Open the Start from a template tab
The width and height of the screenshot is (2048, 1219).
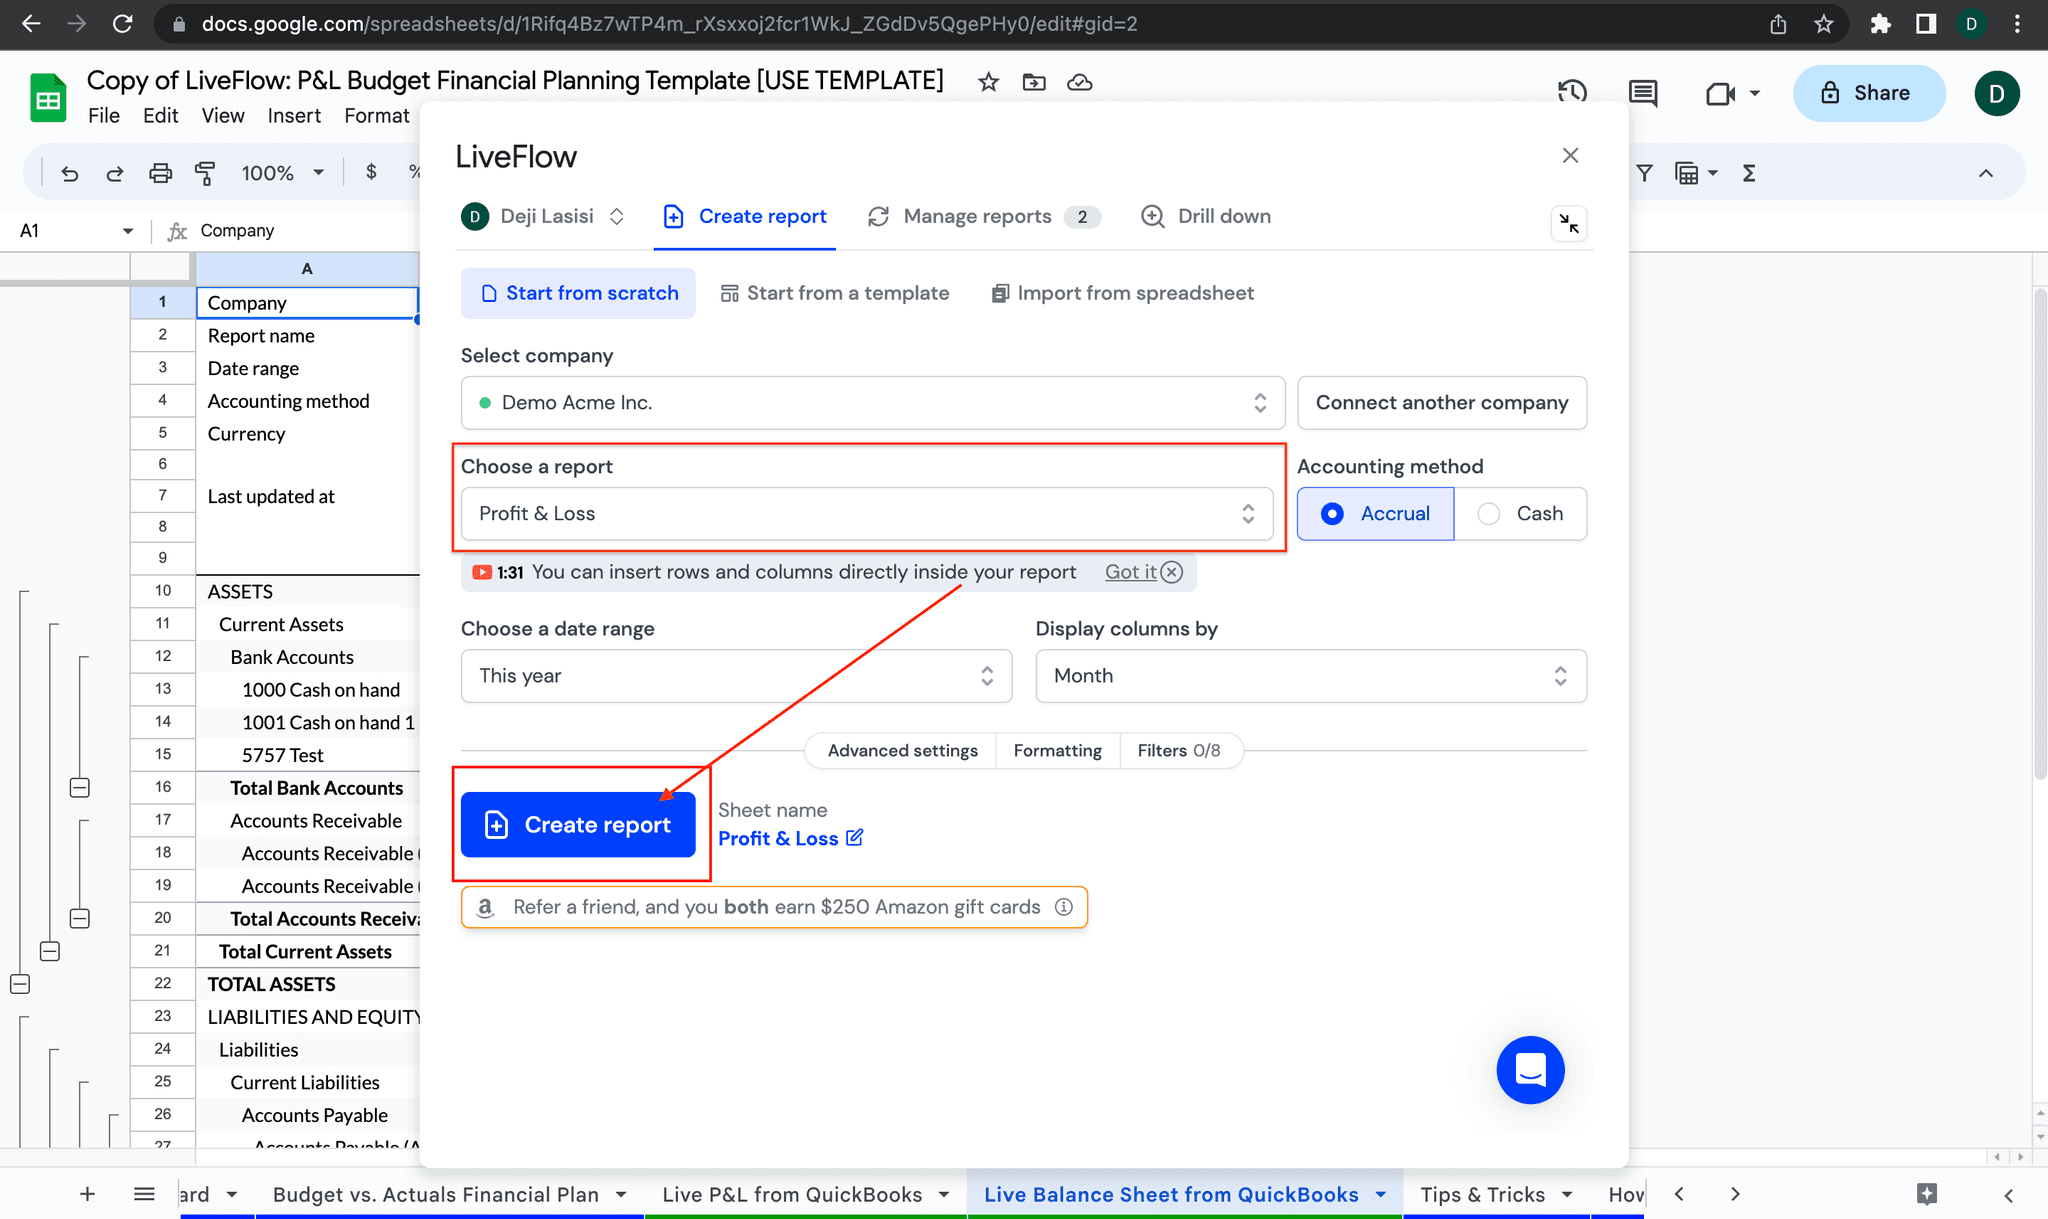[x=835, y=293]
